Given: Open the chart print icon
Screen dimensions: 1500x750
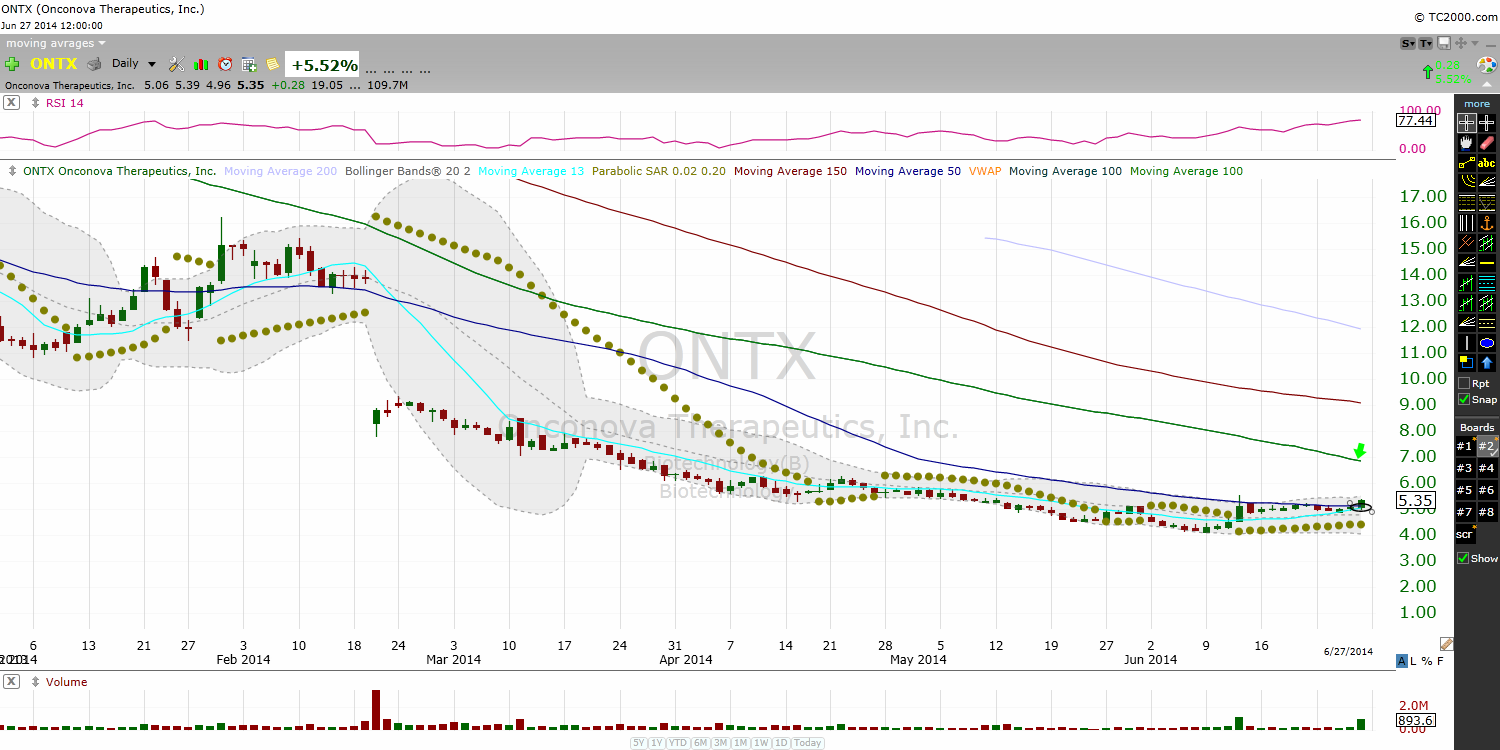Looking at the screenshot, I should point(94,63).
